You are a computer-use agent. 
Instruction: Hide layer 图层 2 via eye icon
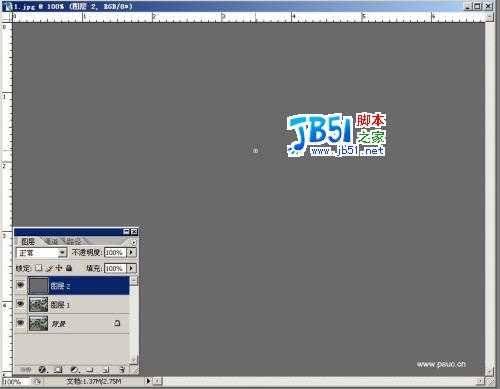[x=21, y=285]
